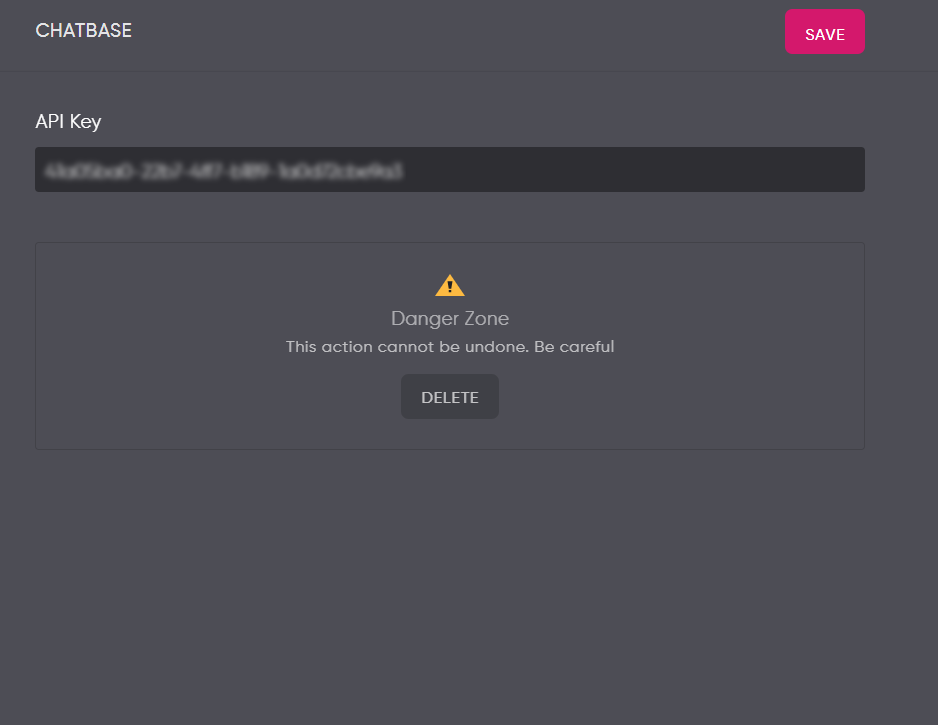
Task: Click the yellow warning triangle icon
Action: point(450,285)
